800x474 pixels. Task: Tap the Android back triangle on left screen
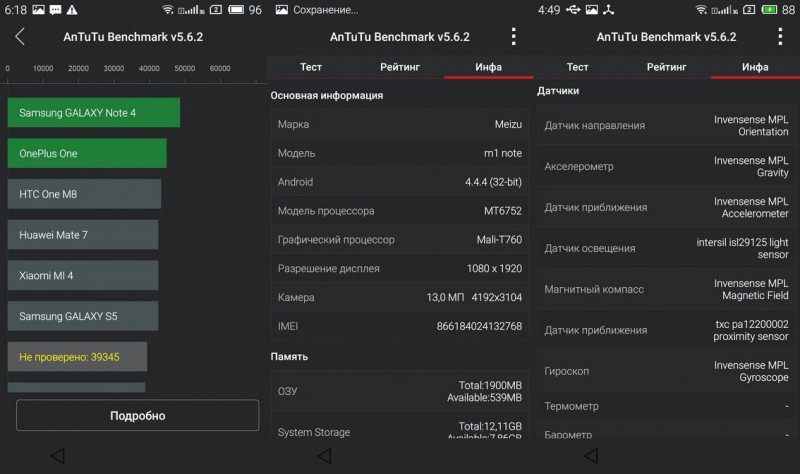point(58,456)
